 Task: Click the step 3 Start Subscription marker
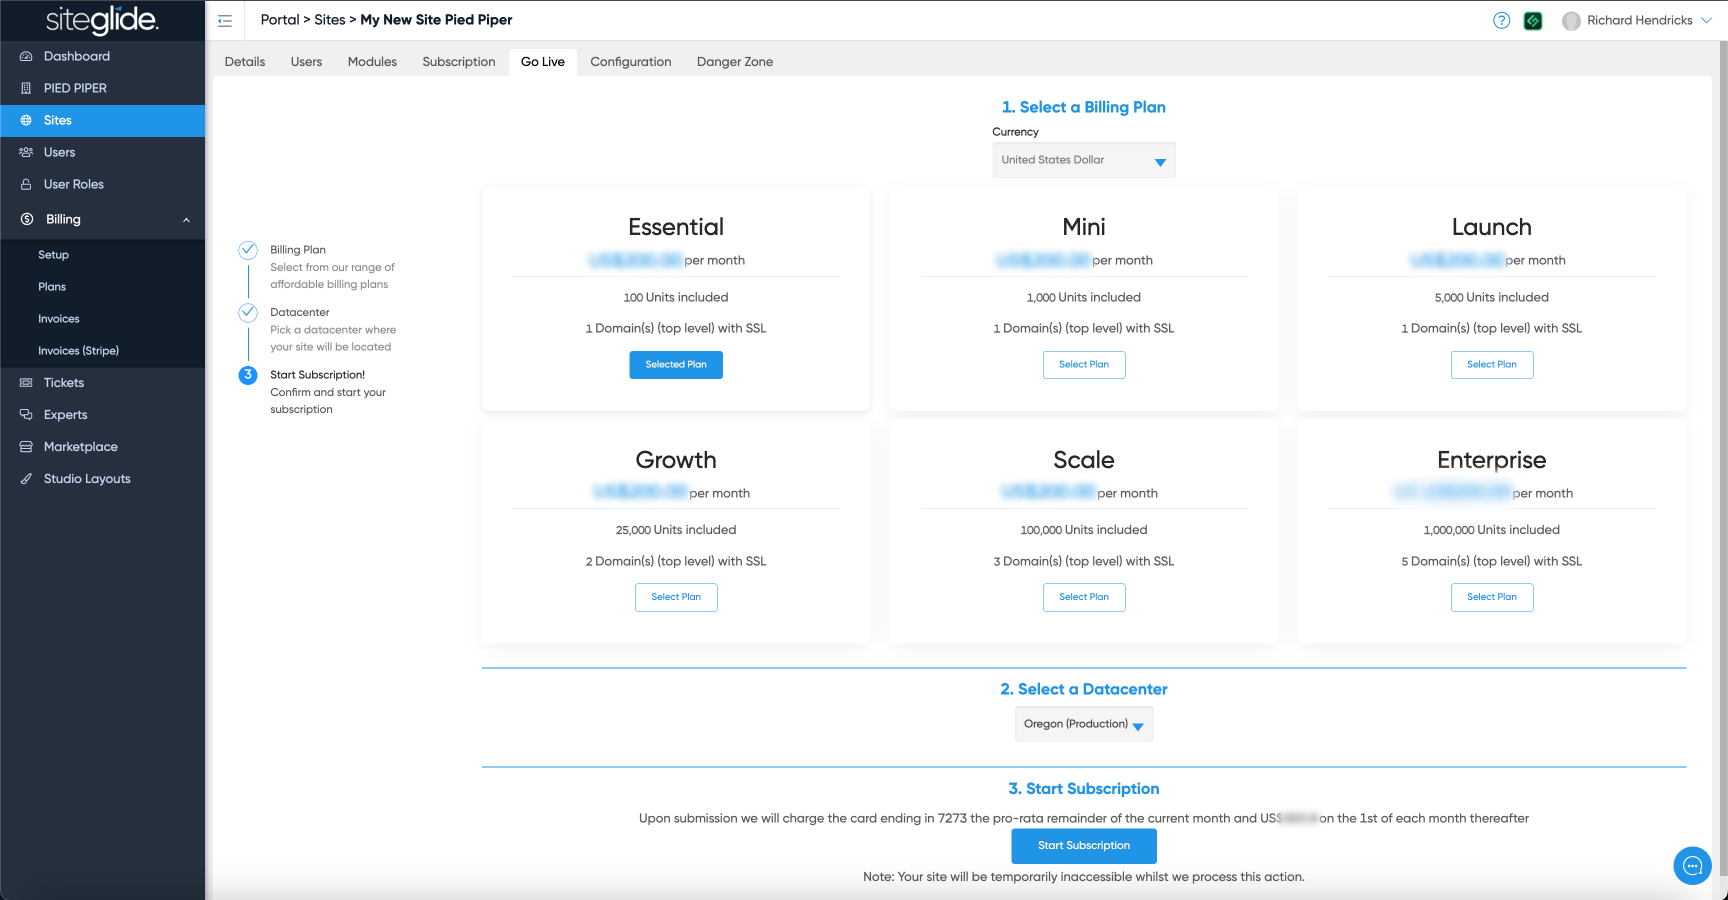tap(248, 375)
